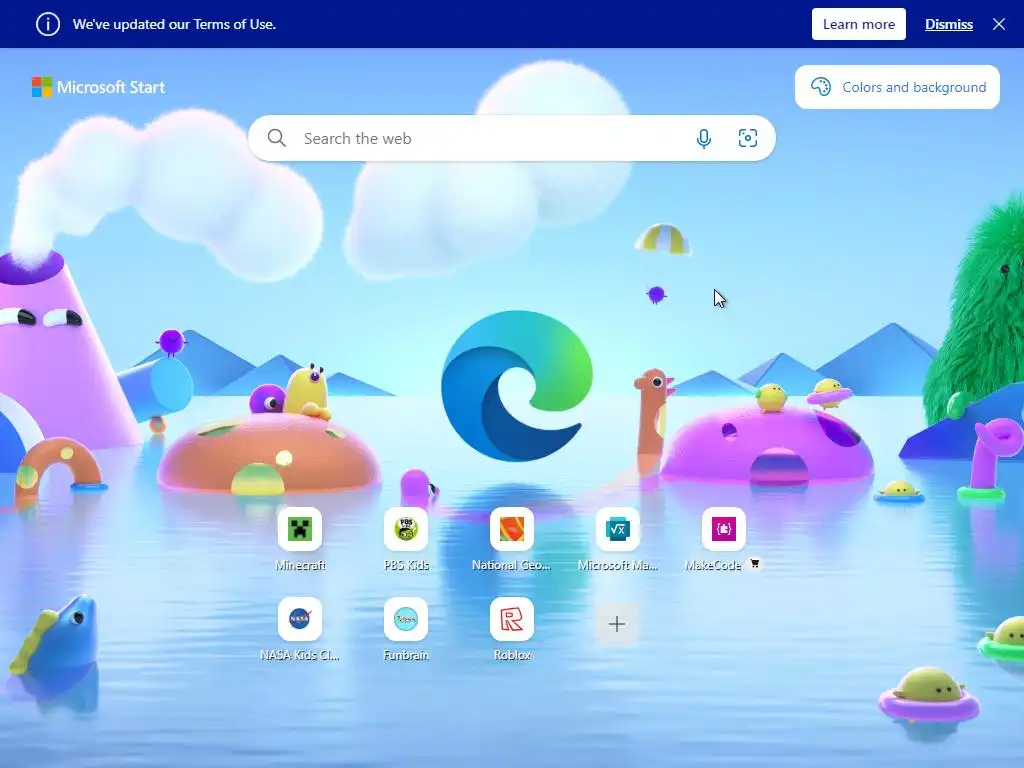Launch the Funbrain quick link

[x=406, y=619]
